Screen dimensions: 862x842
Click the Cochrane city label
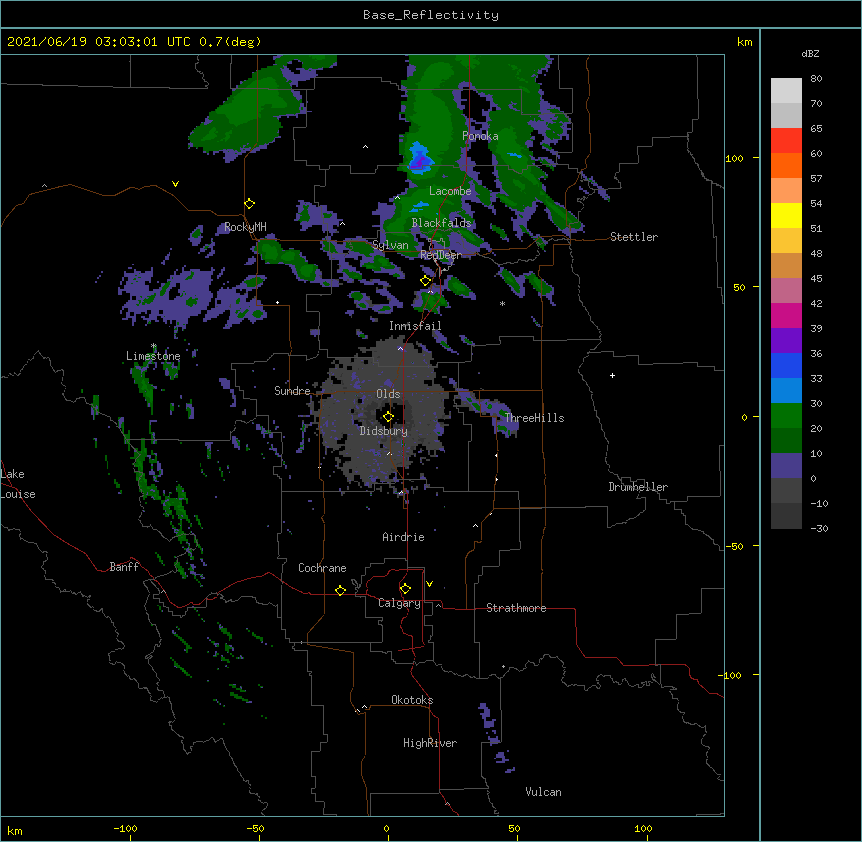[322, 568]
